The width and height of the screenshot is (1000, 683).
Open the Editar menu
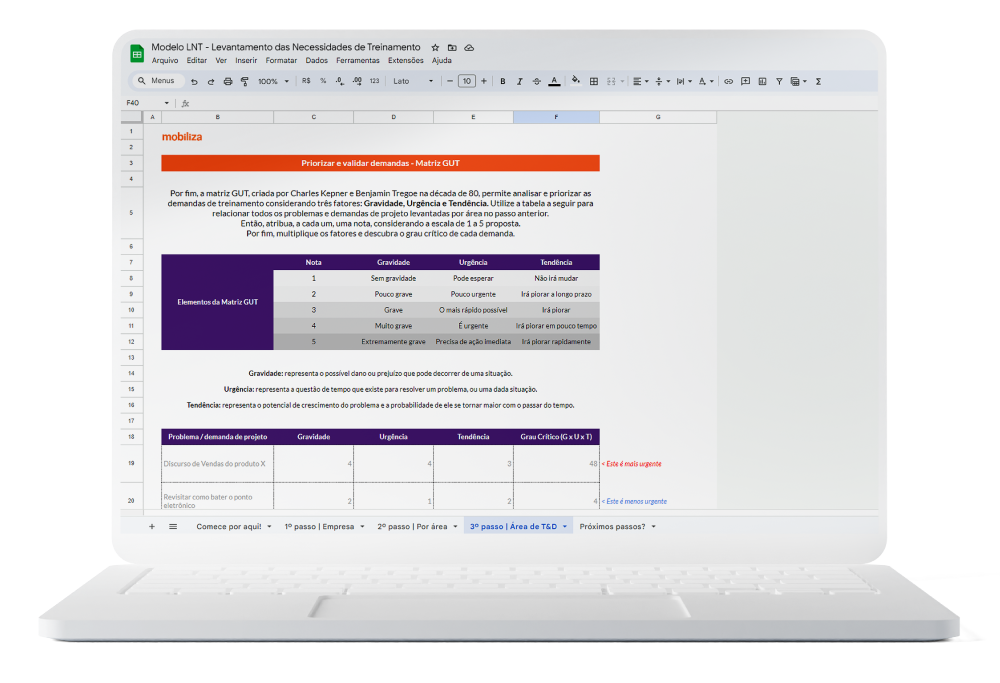click(196, 61)
